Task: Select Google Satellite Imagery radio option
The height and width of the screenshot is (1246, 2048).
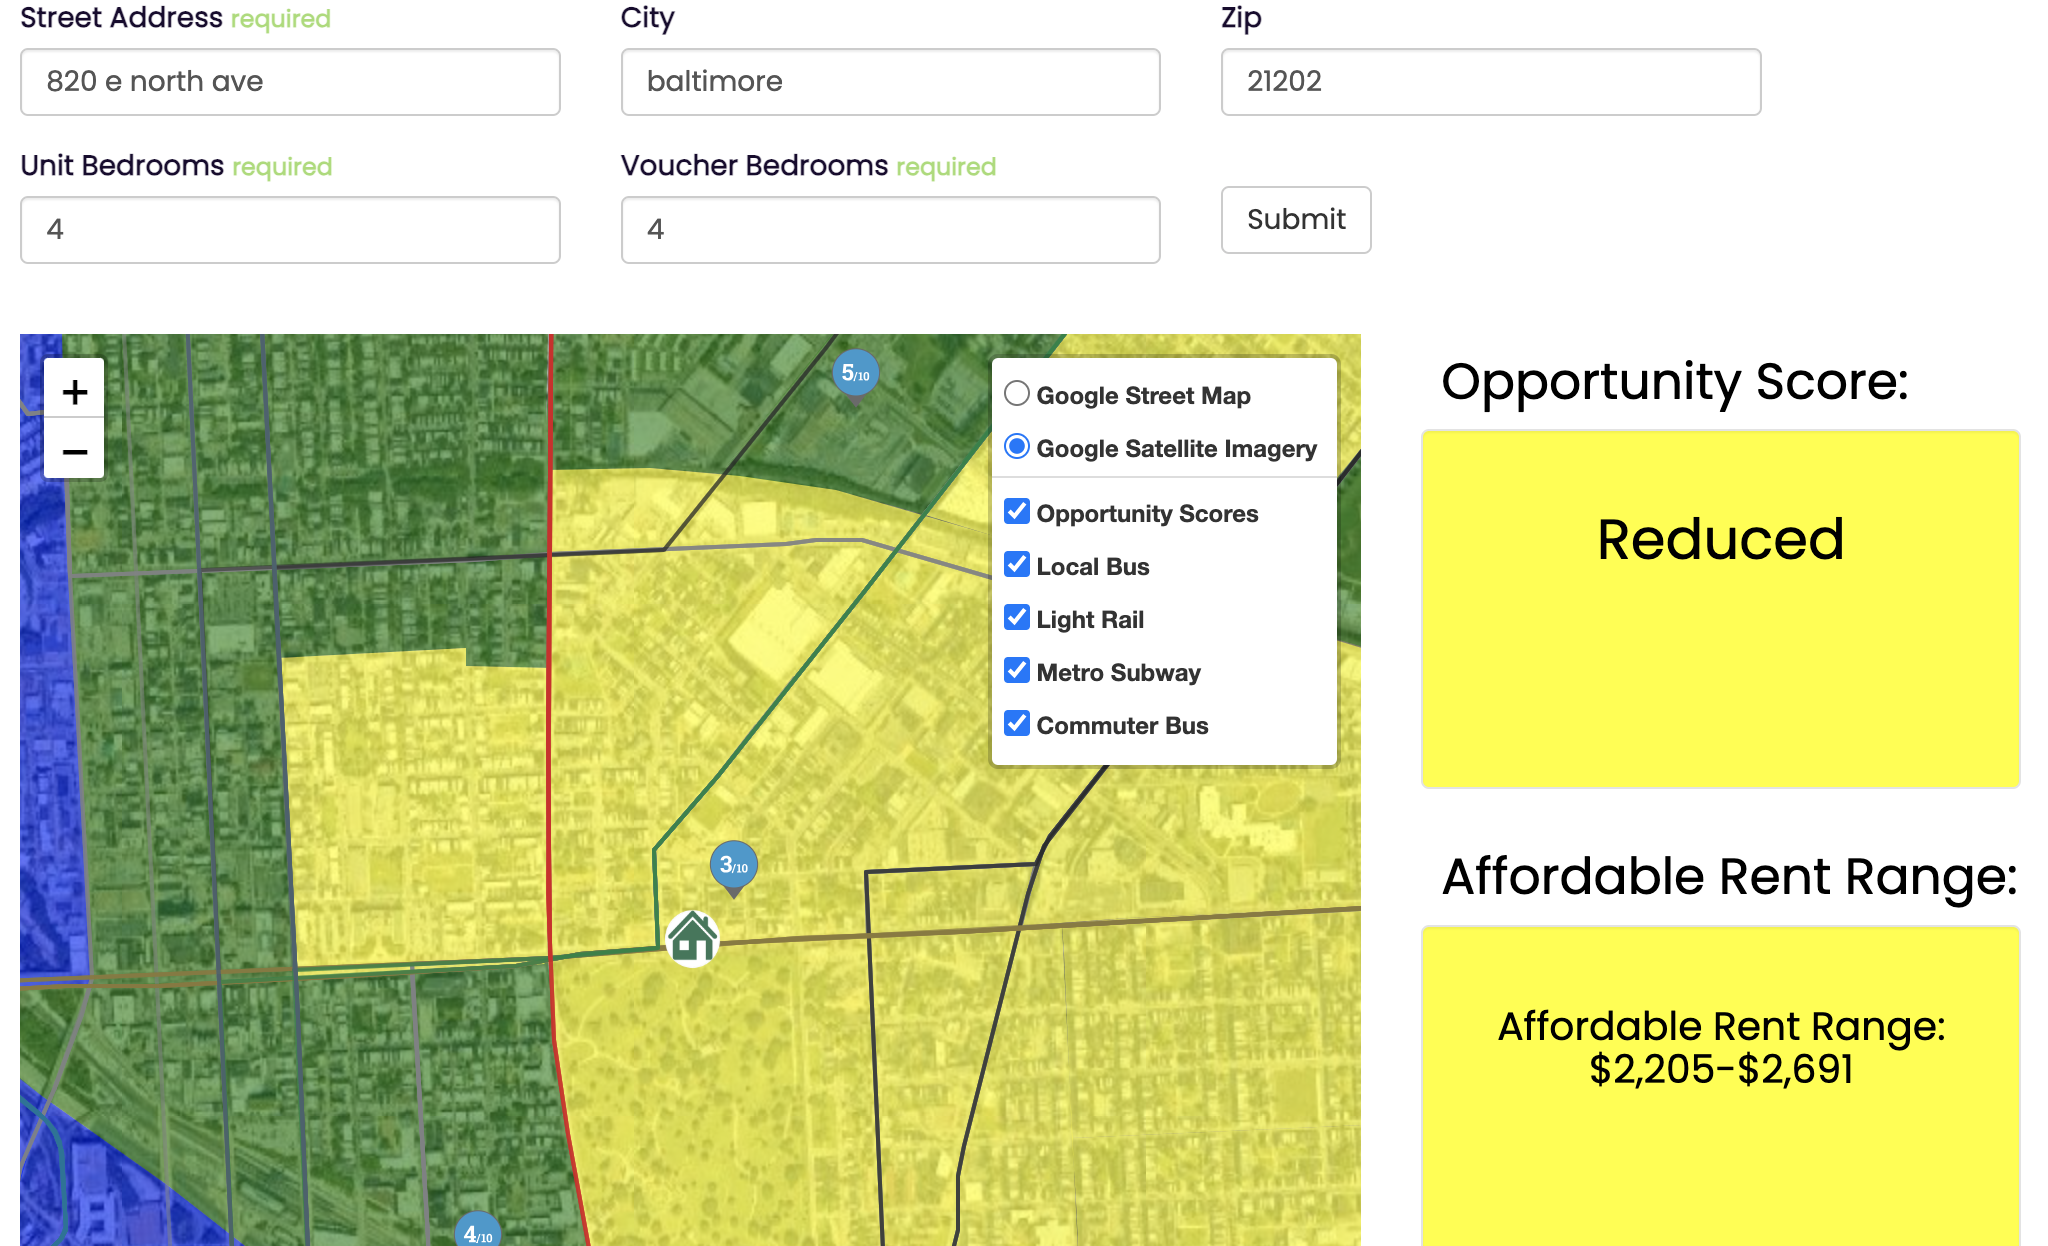Action: point(1017,447)
